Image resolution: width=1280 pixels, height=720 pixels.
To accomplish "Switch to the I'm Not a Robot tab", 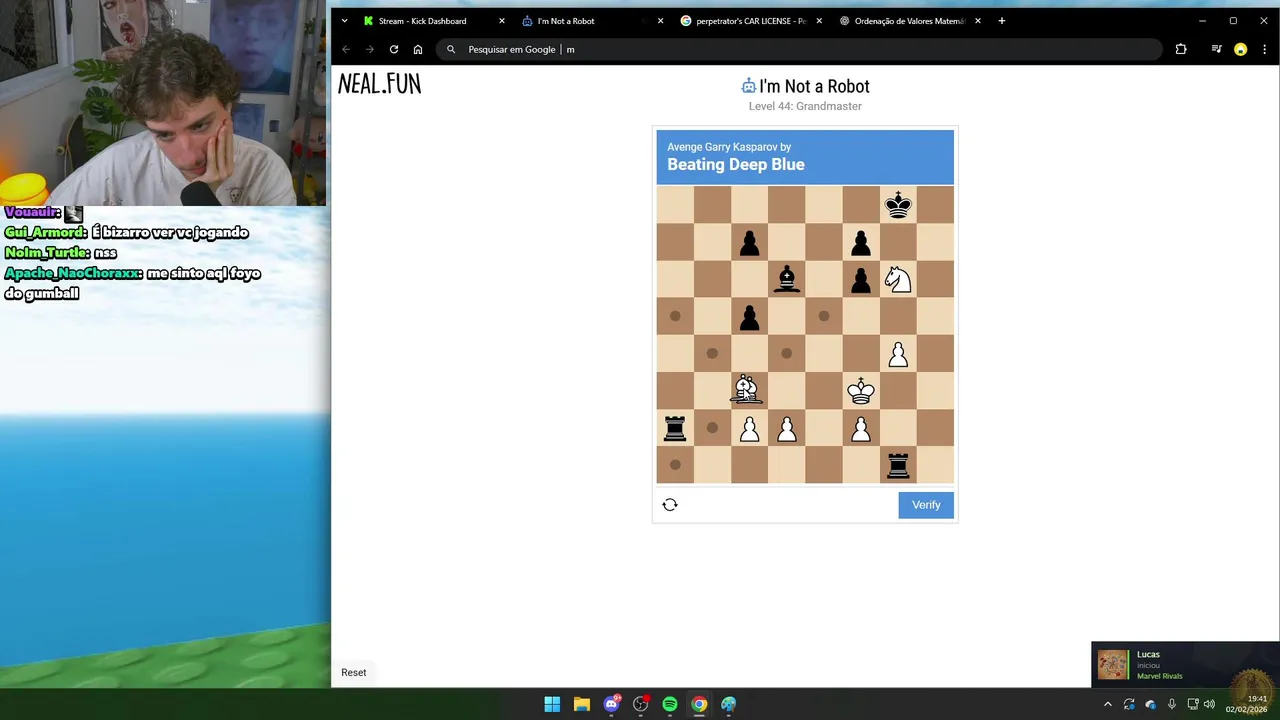I will point(590,21).
